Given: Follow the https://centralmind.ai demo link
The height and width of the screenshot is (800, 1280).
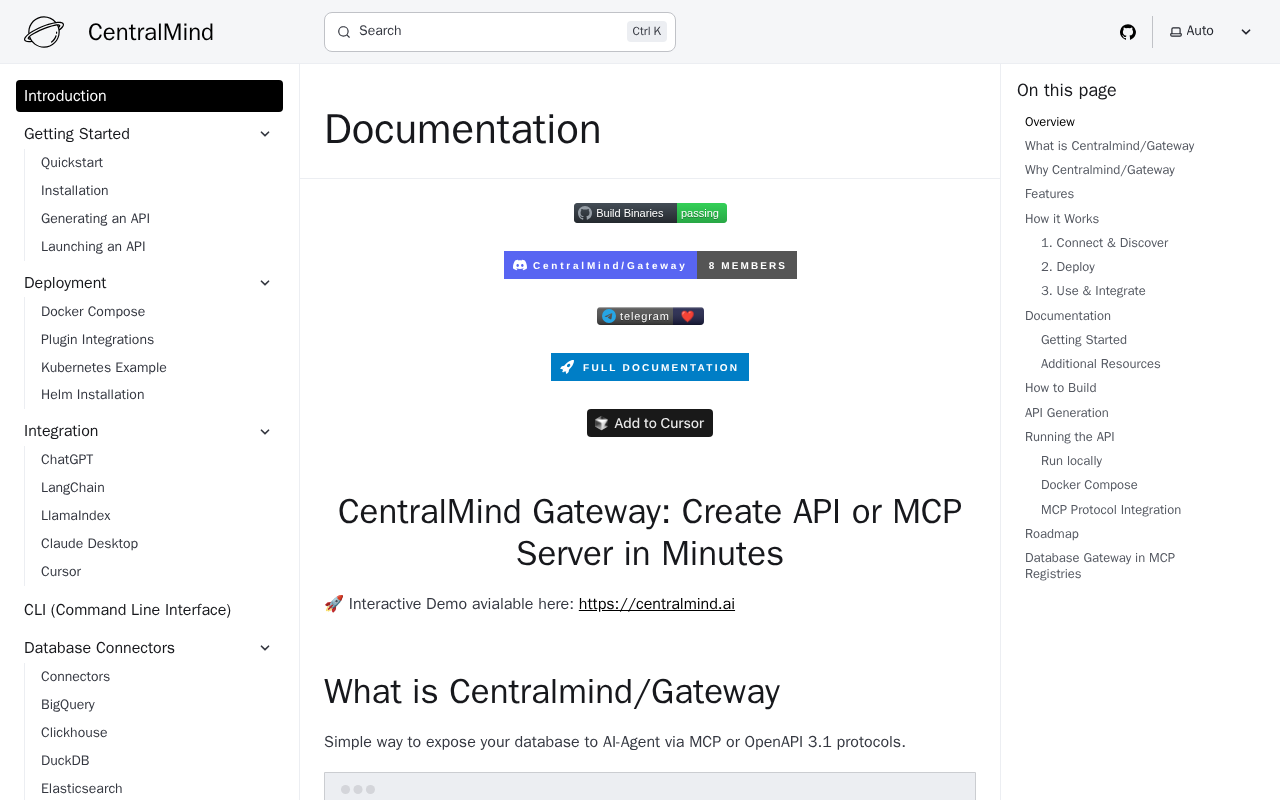Looking at the screenshot, I should tap(656, 604).
